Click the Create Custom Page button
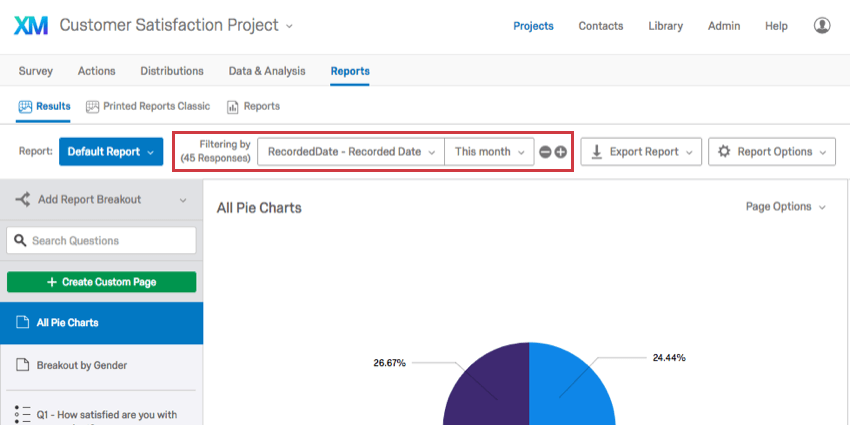 [101, 282]
